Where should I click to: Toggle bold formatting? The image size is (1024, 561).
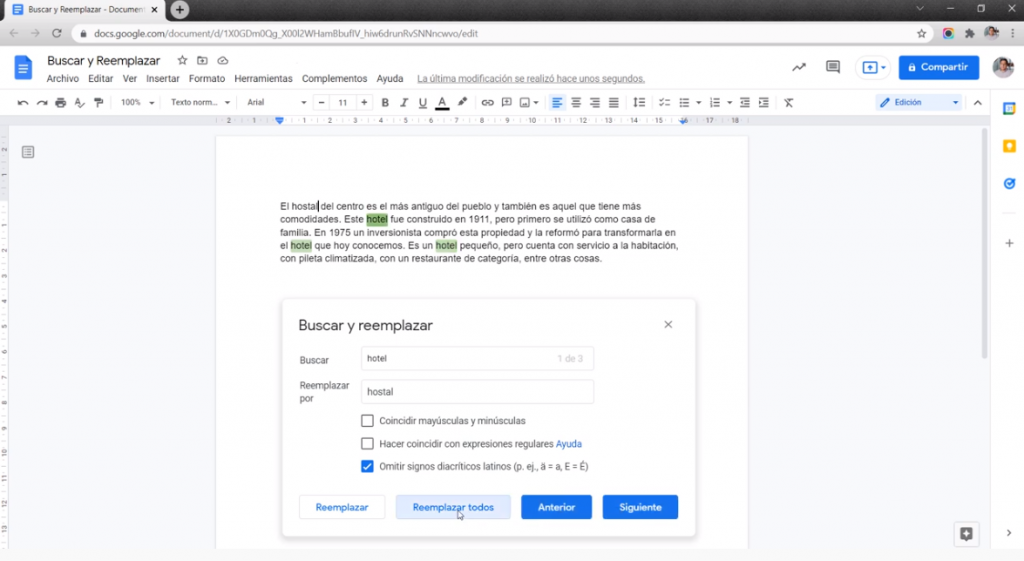point(385,103)
